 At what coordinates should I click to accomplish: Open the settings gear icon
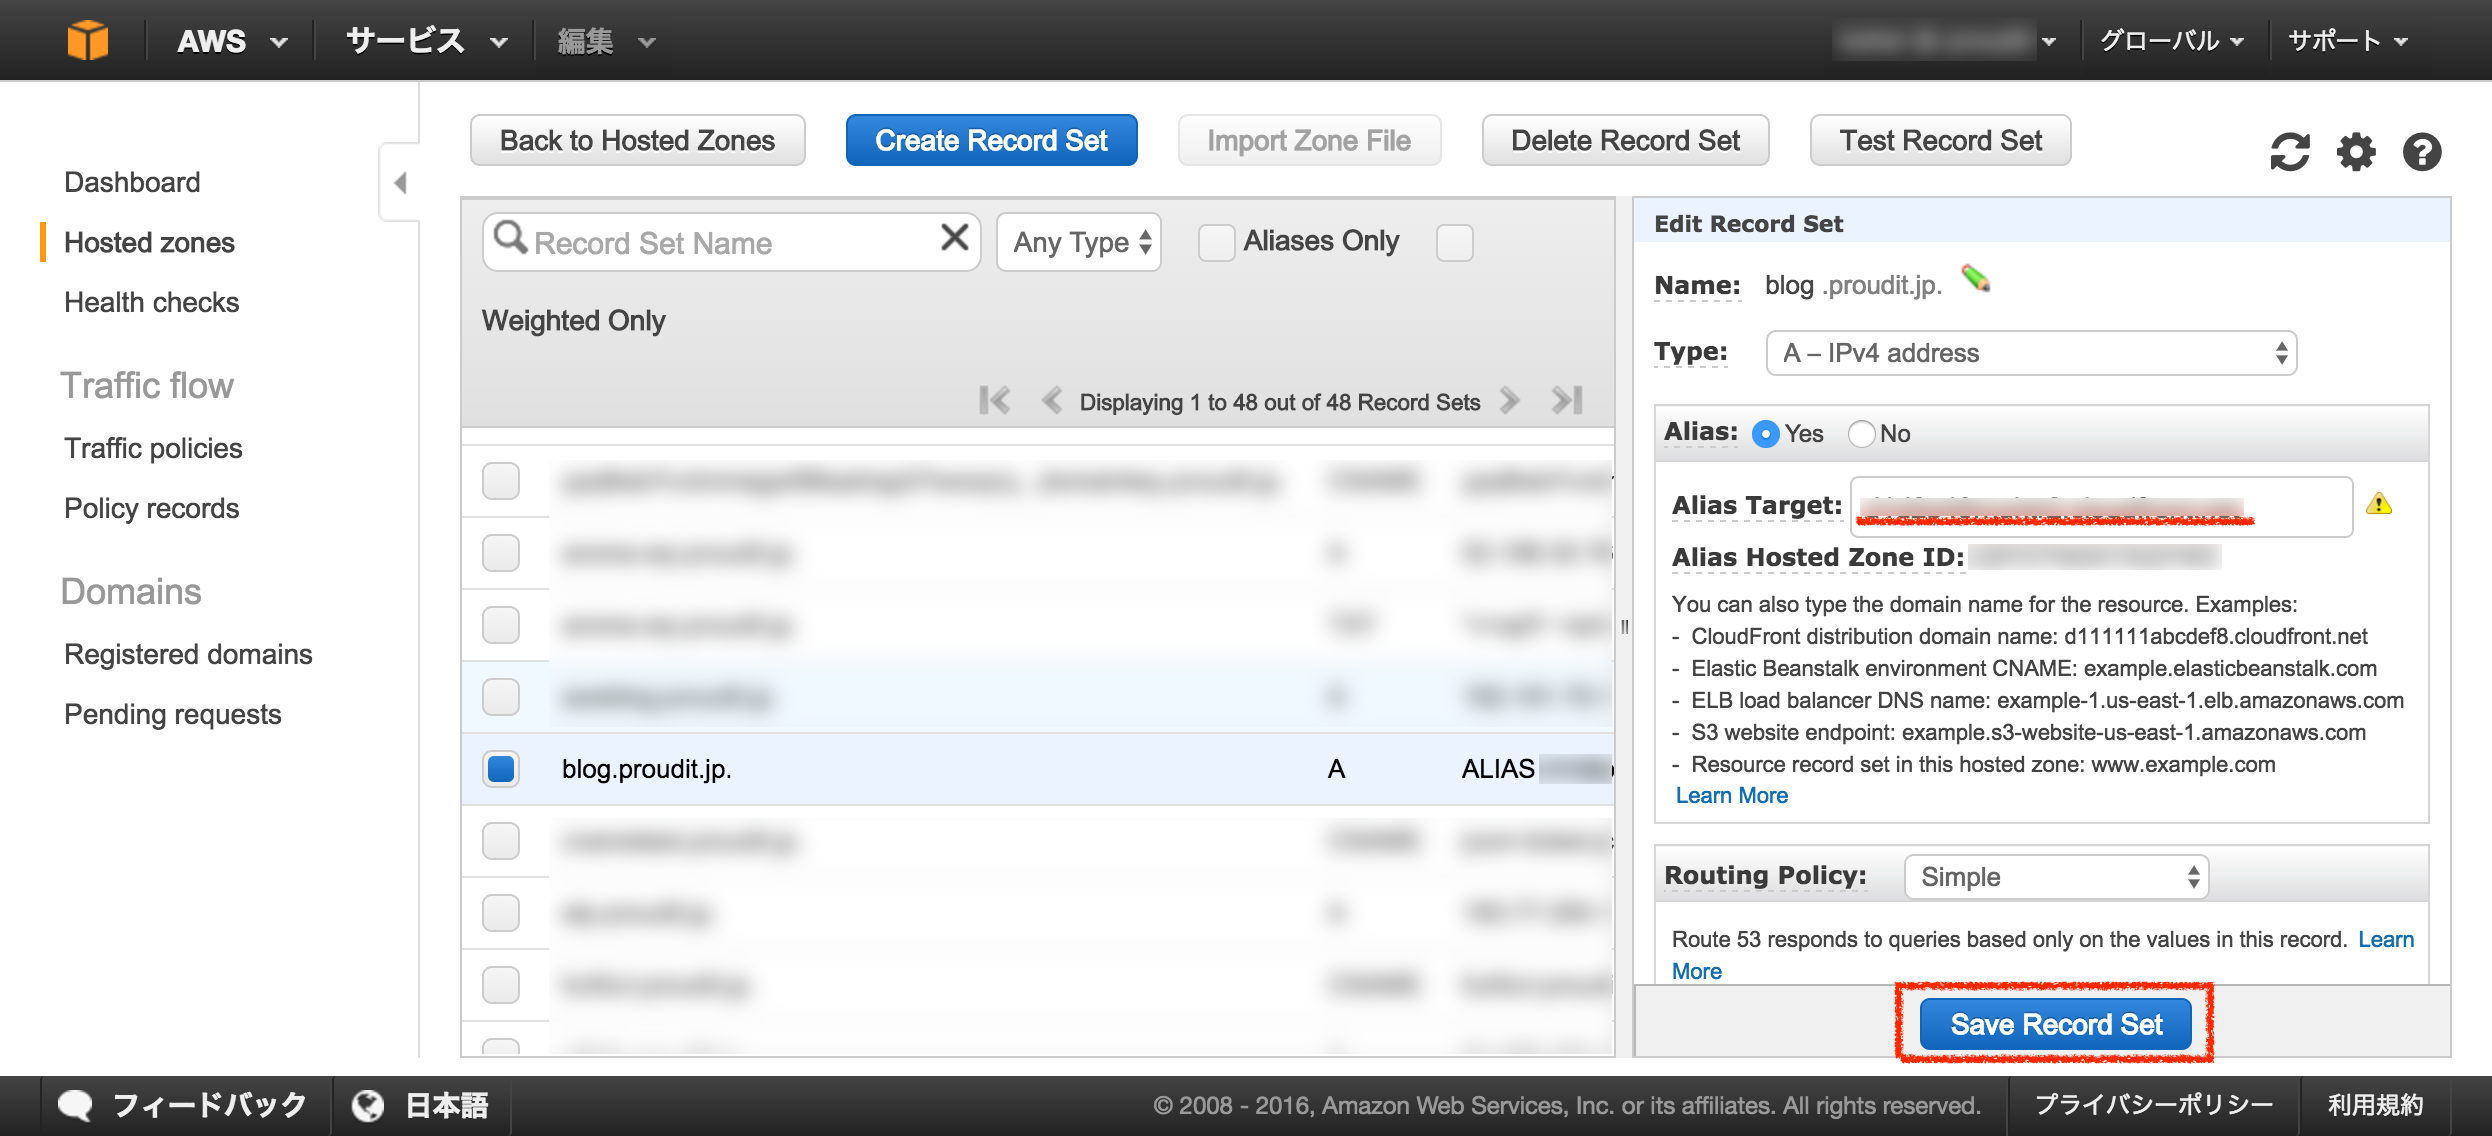pyautogui.click(x=2356, y=152)
